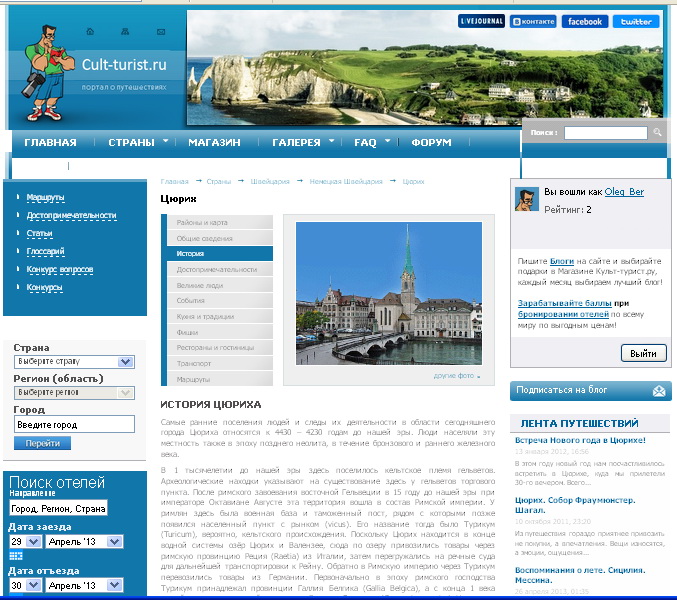677x600 pixels.
Task: Click the Перейти button
Action: [x=42, y=443]
